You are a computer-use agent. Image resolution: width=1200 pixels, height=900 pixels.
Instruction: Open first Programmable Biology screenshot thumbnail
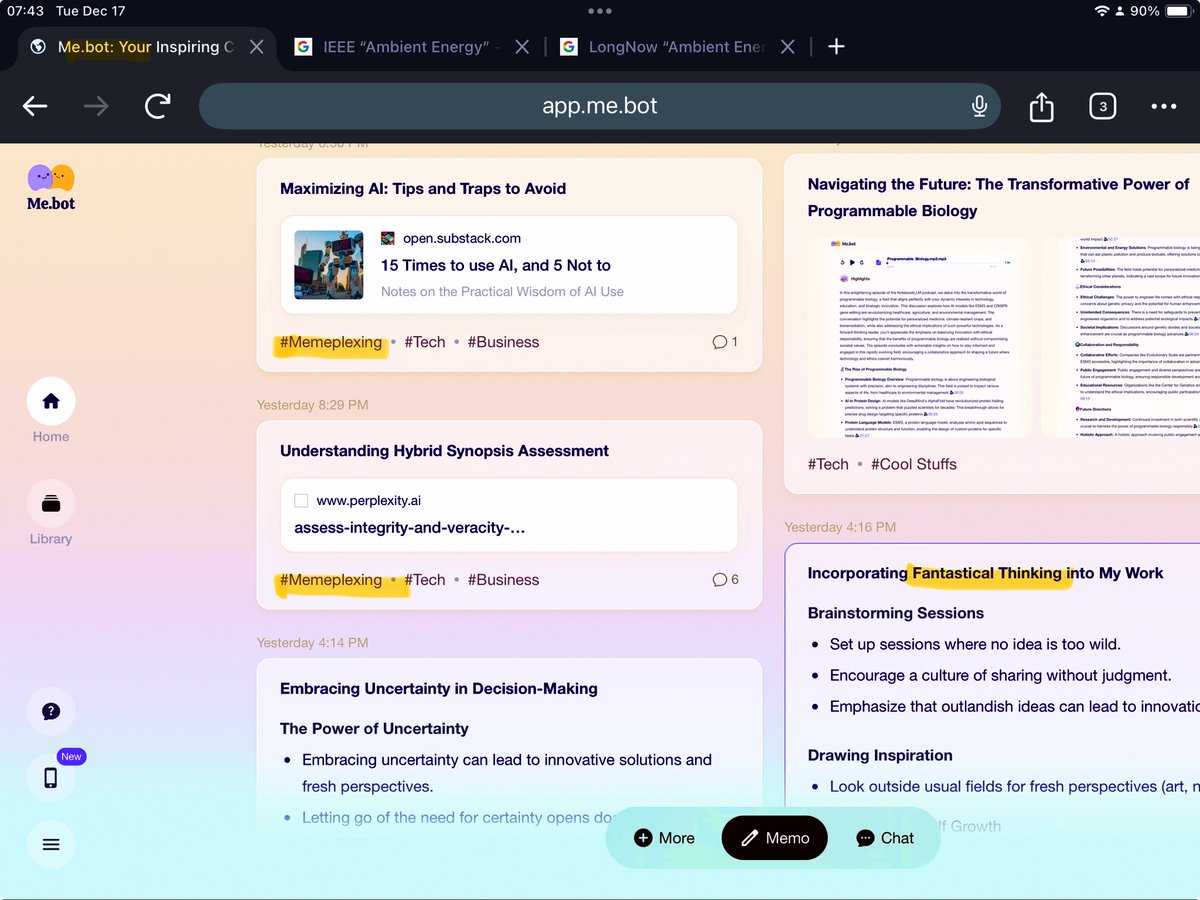click(918, 337)
